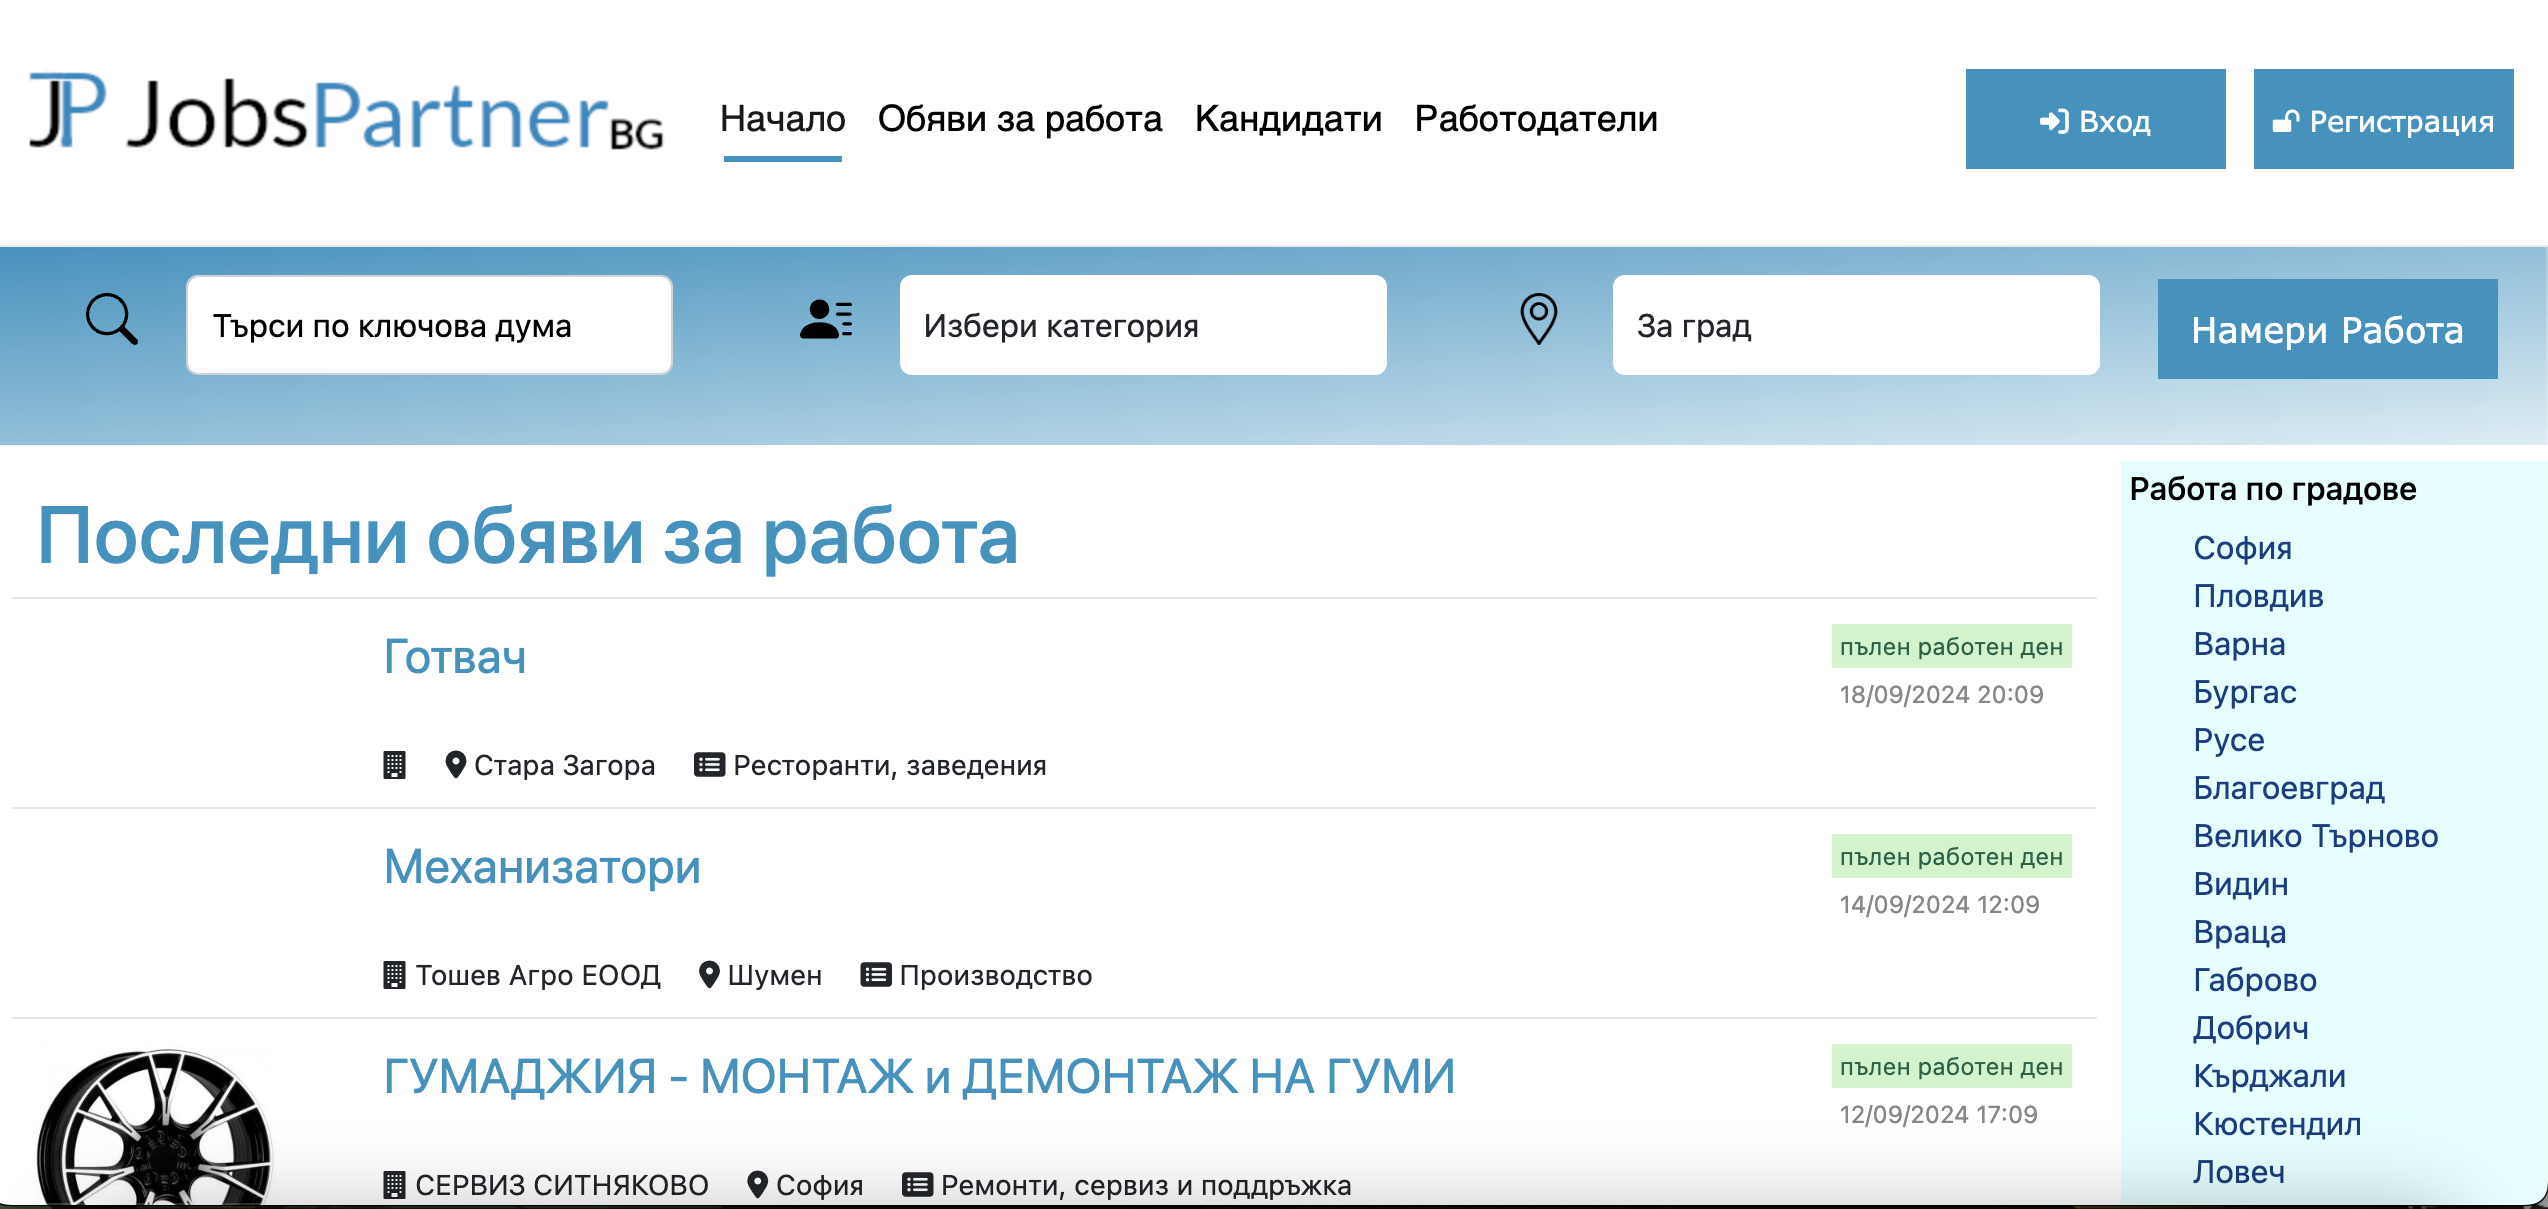Click the Шумен location text
Viewport: 2548px width, 1209px height.
(x=775, y=975)
